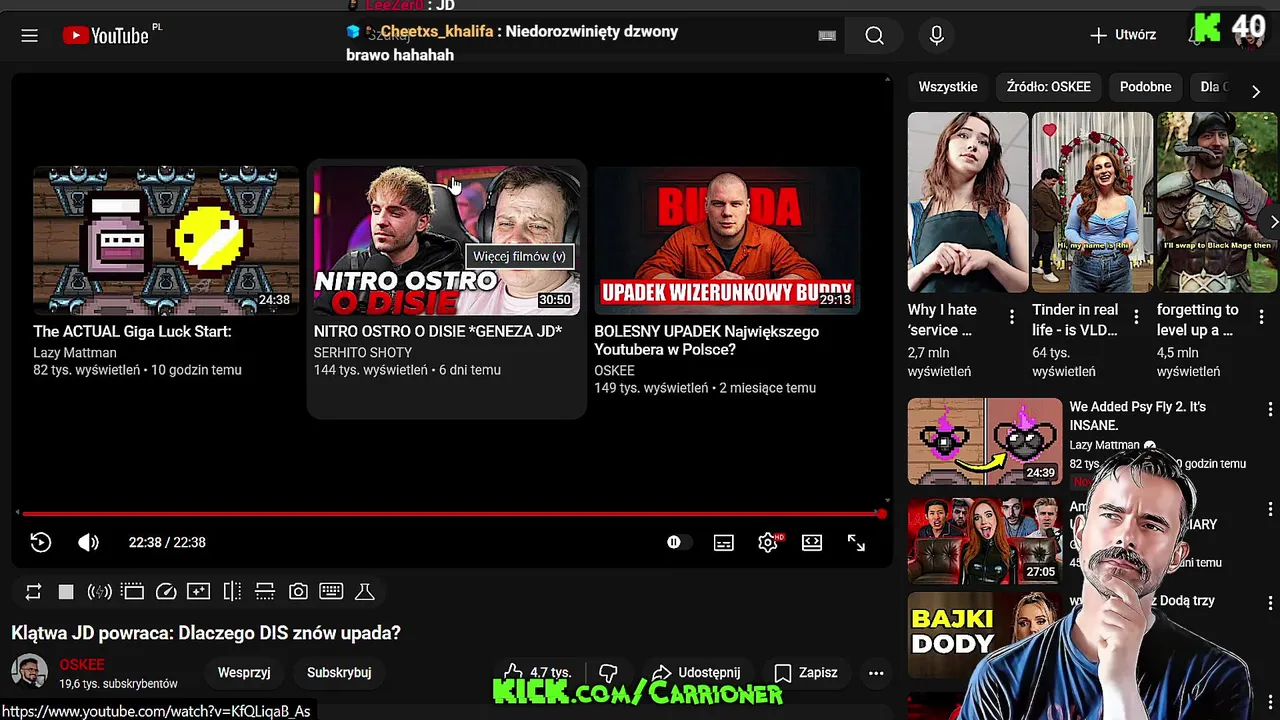Open the on-screen keyboard in search box
This screenshot has width=1280, height=720.
pos(827,36)
